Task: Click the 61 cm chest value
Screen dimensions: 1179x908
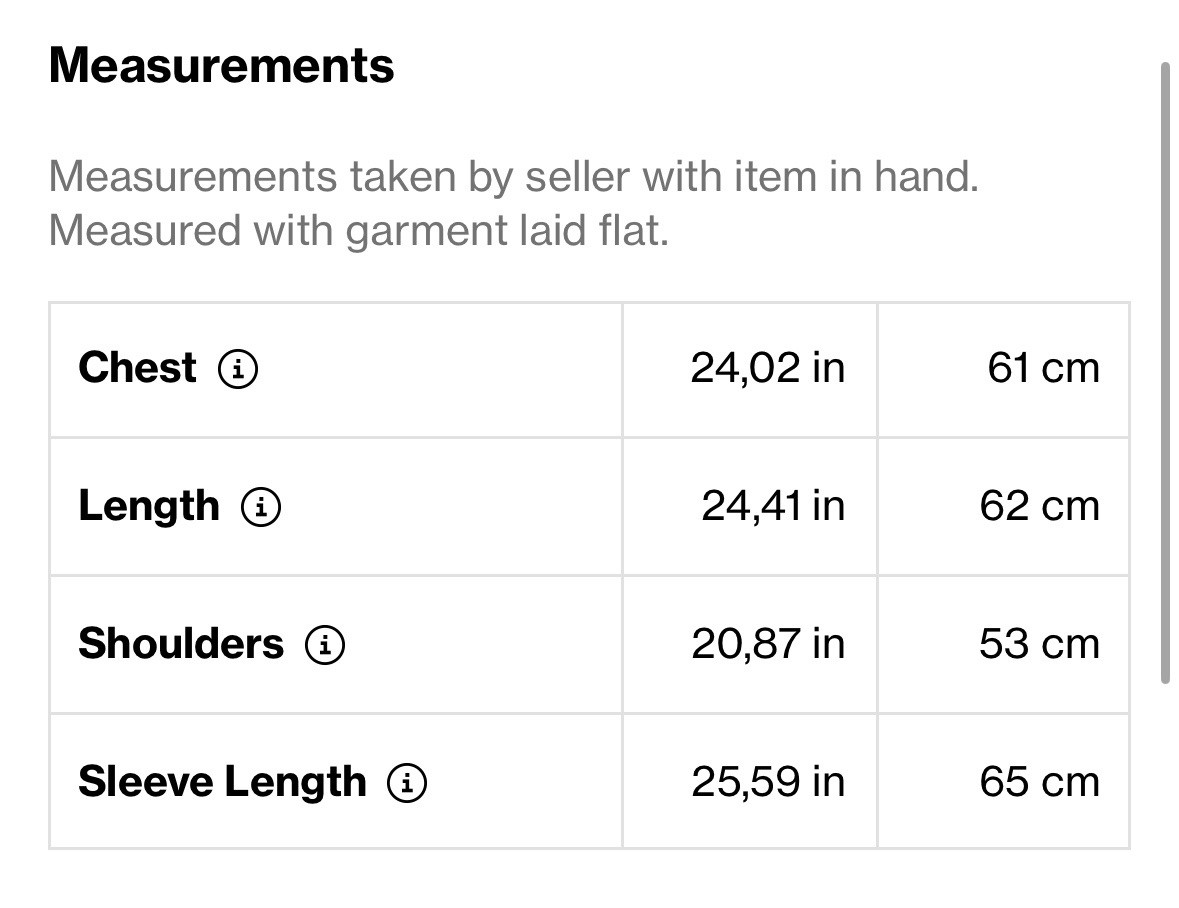Action: [x=1043, y=368]
